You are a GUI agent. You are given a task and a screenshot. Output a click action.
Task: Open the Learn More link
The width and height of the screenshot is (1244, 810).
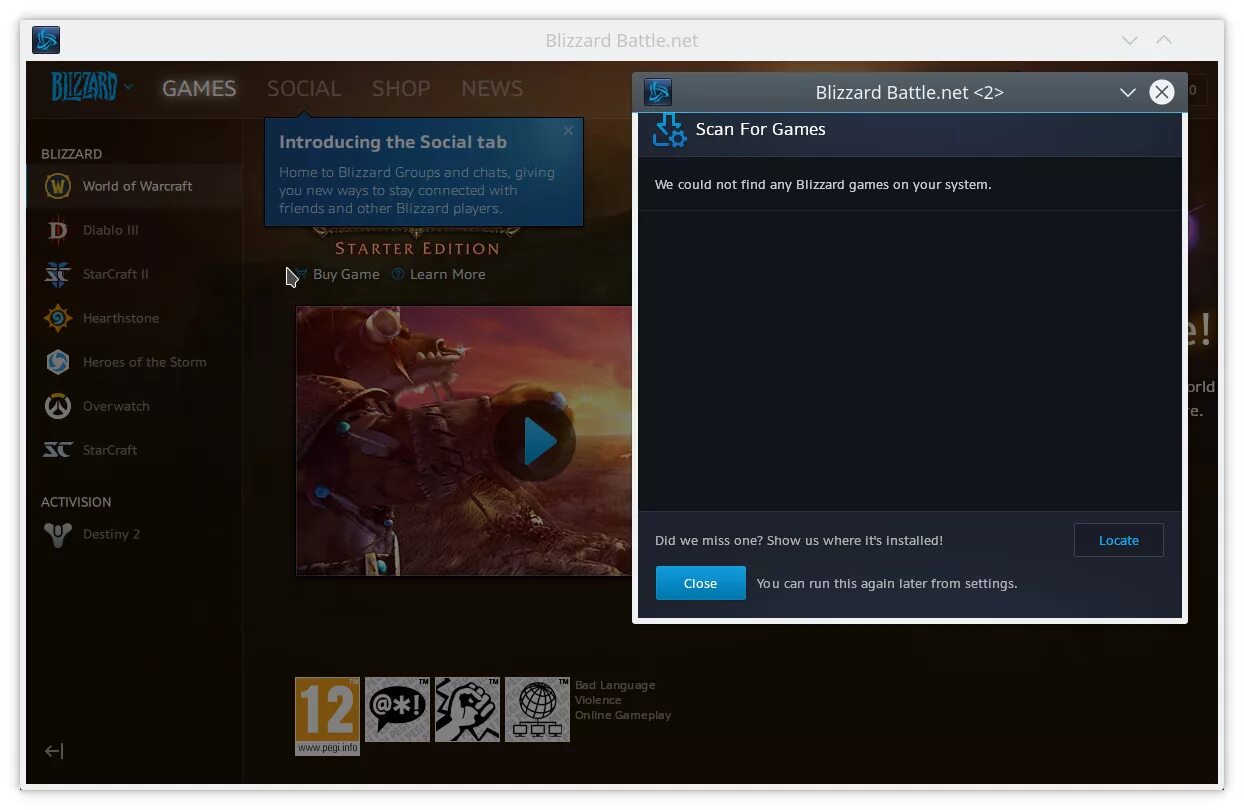(x=447, y=274)
